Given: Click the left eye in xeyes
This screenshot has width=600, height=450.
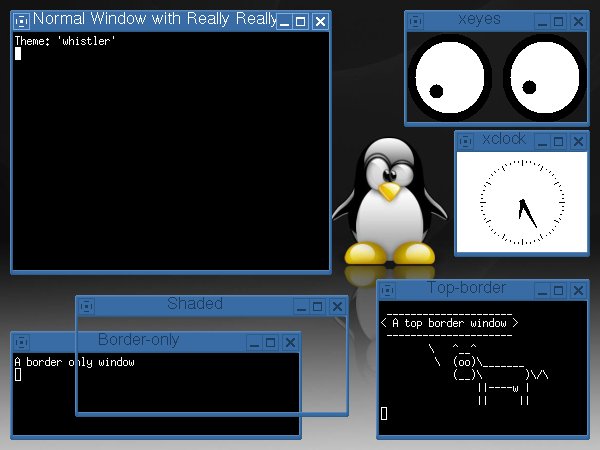Looking at the screenshot, I should tap(450, 77).
